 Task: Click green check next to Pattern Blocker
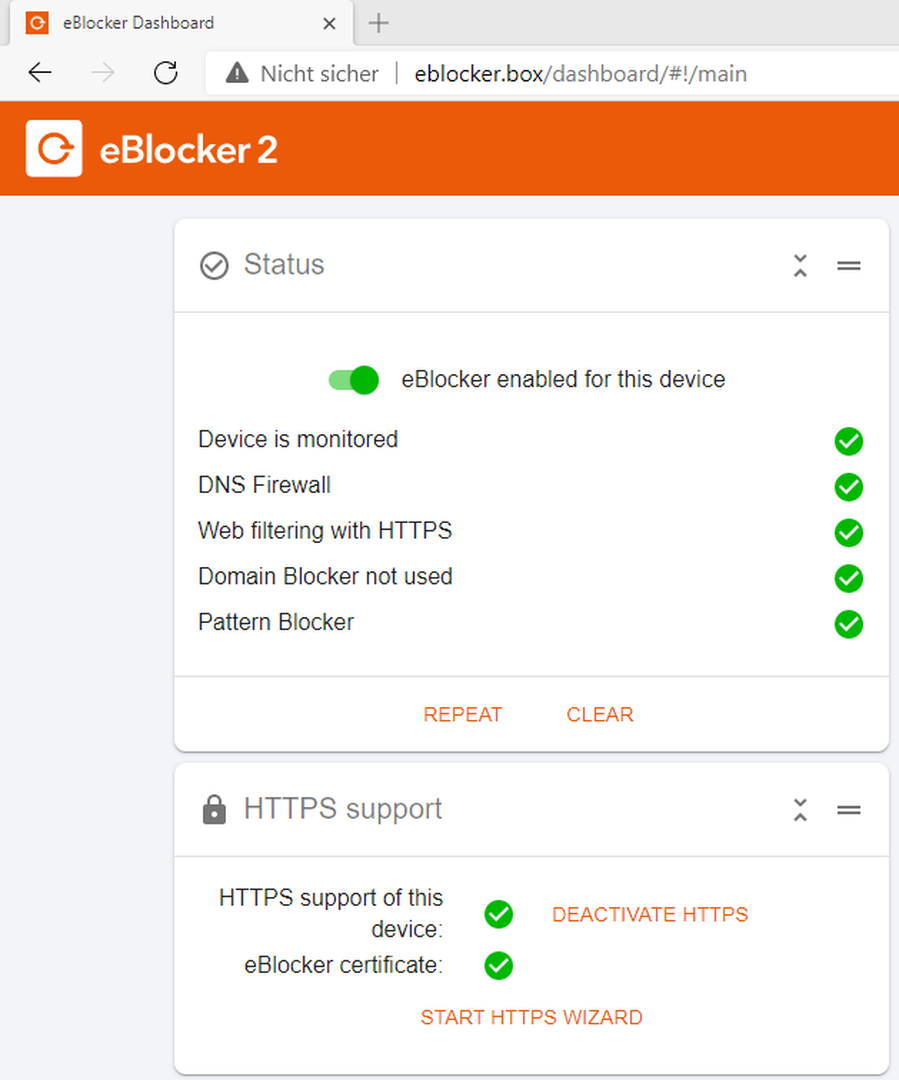click(x=849, y=624)
